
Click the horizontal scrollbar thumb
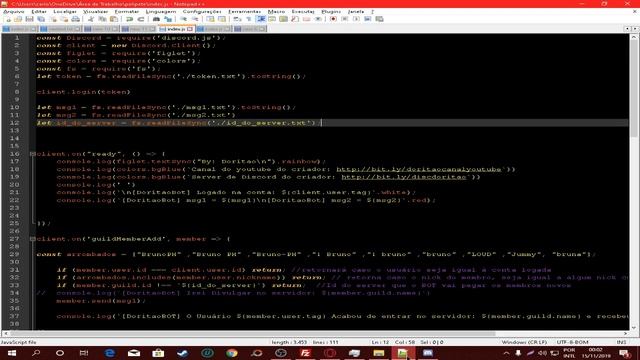coord(252,333)
